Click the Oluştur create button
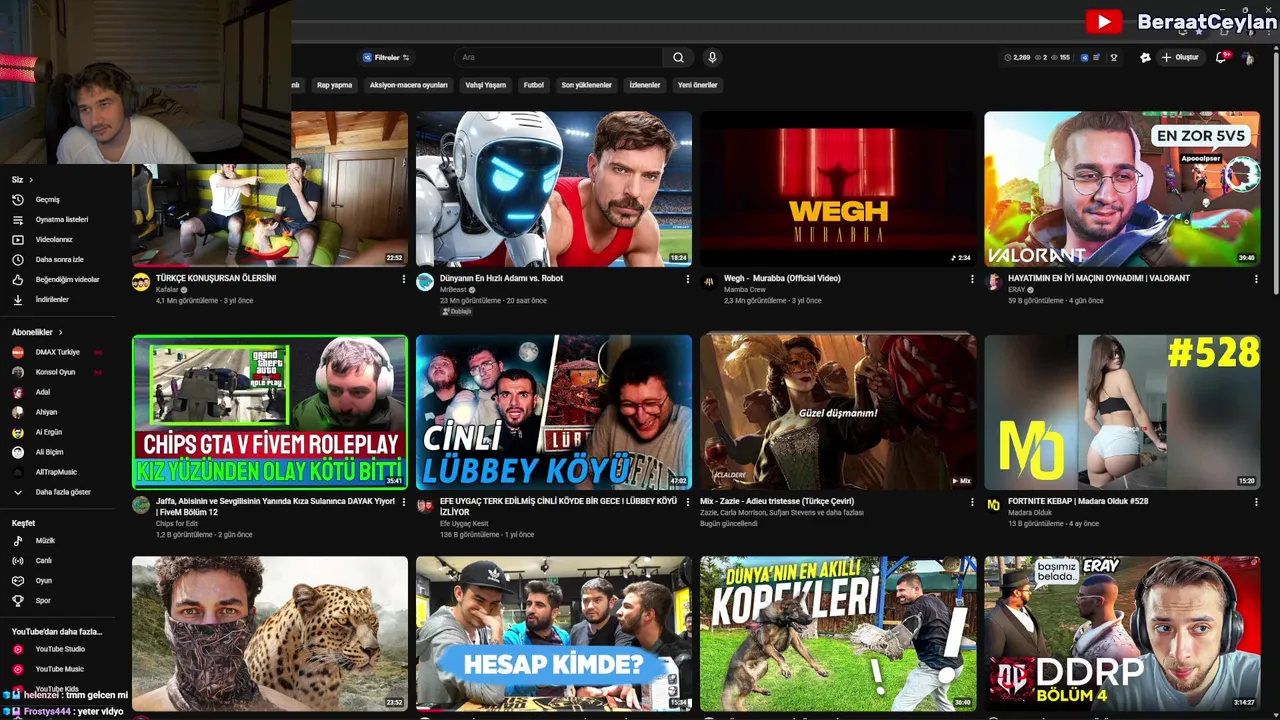The width and height of the screenshot is (1280, 720). (1180, 58)
